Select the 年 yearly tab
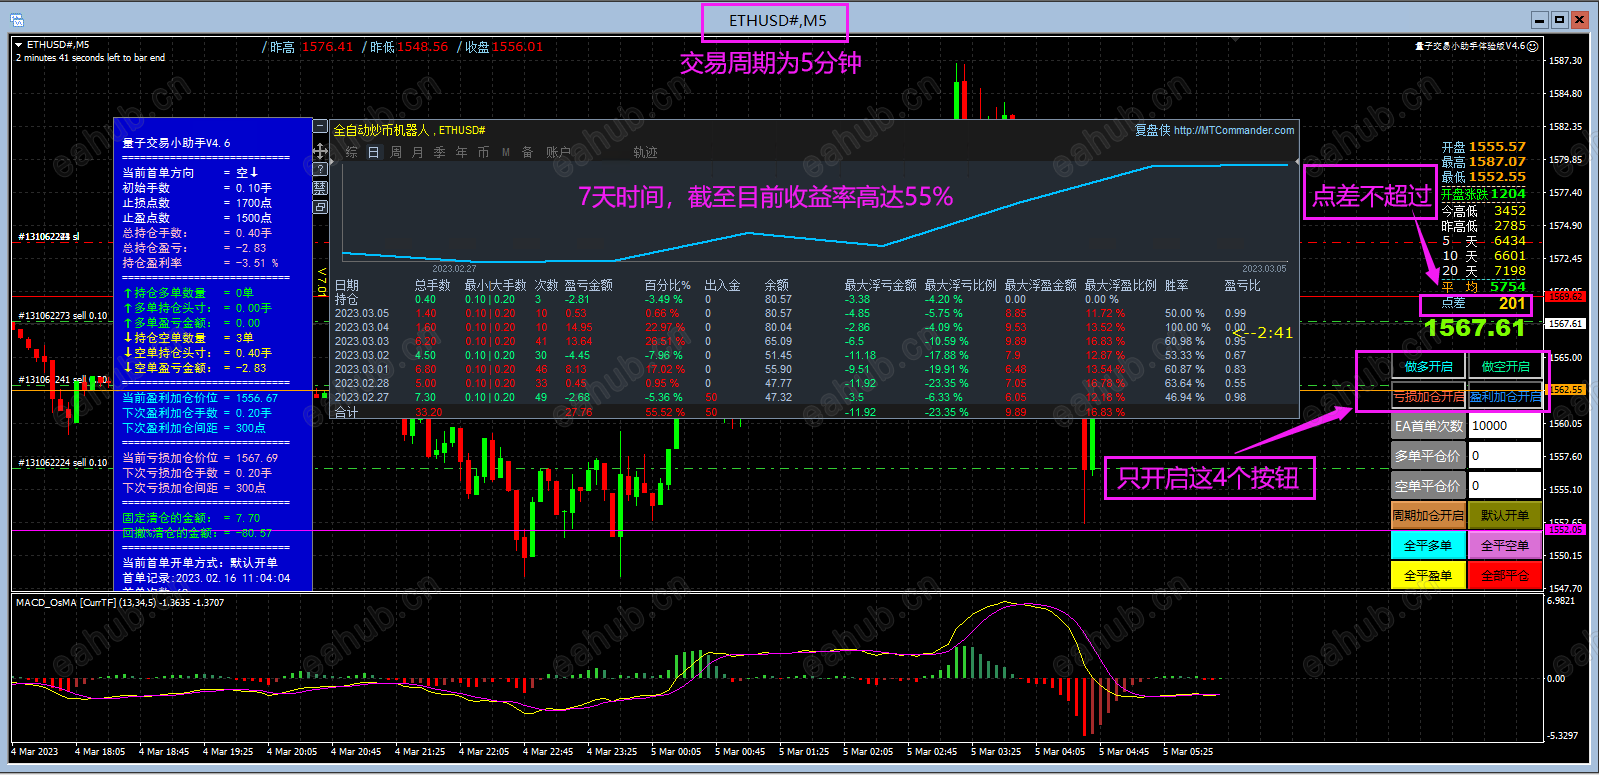 (x=461, y=152)
